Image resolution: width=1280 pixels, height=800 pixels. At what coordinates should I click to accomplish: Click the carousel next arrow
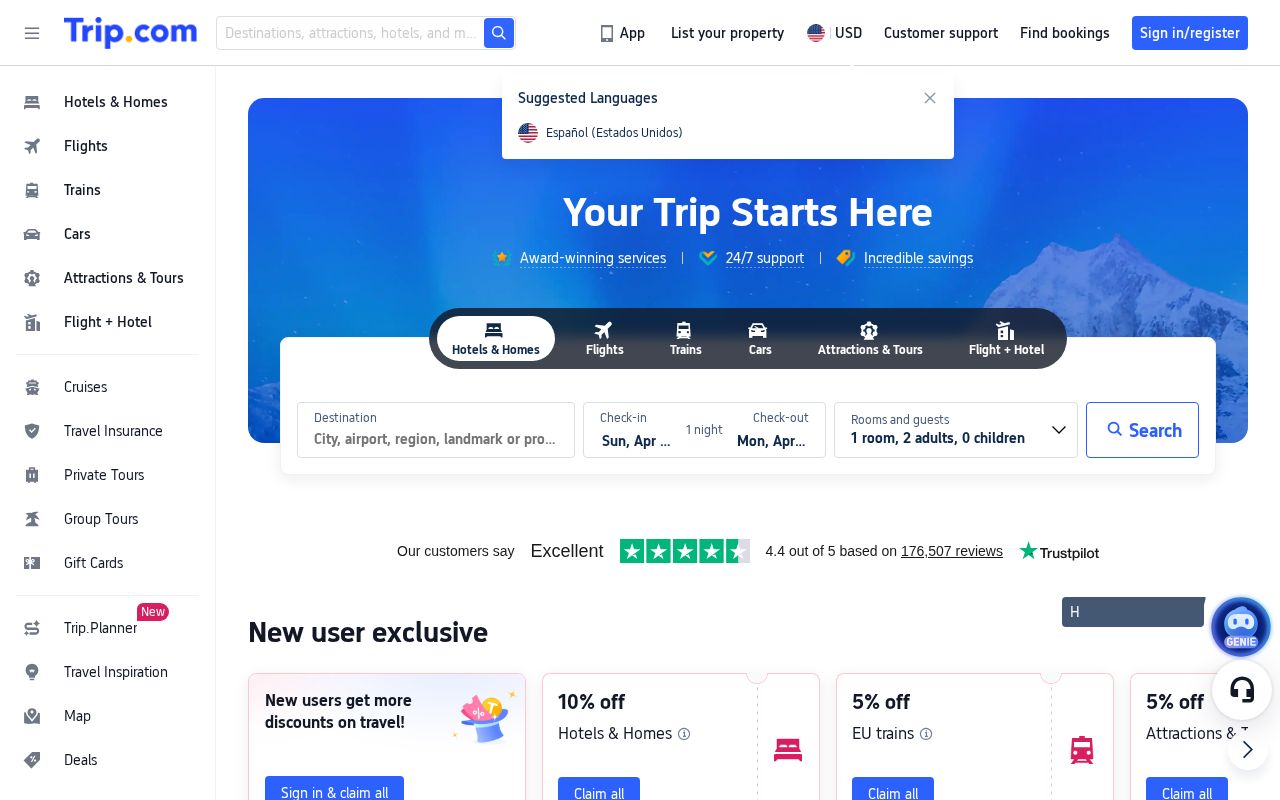point(1248,749)
